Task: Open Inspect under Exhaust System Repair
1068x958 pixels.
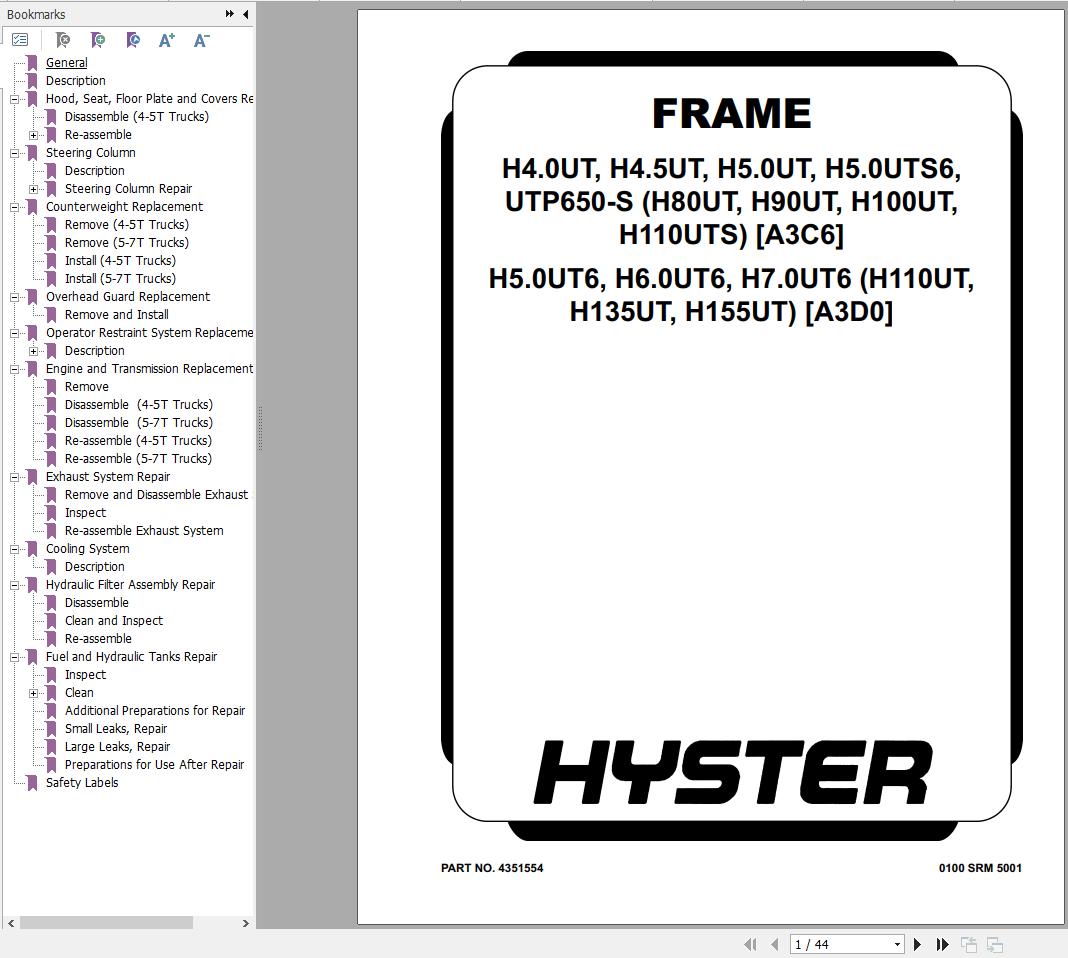Action: click(85, 513)
